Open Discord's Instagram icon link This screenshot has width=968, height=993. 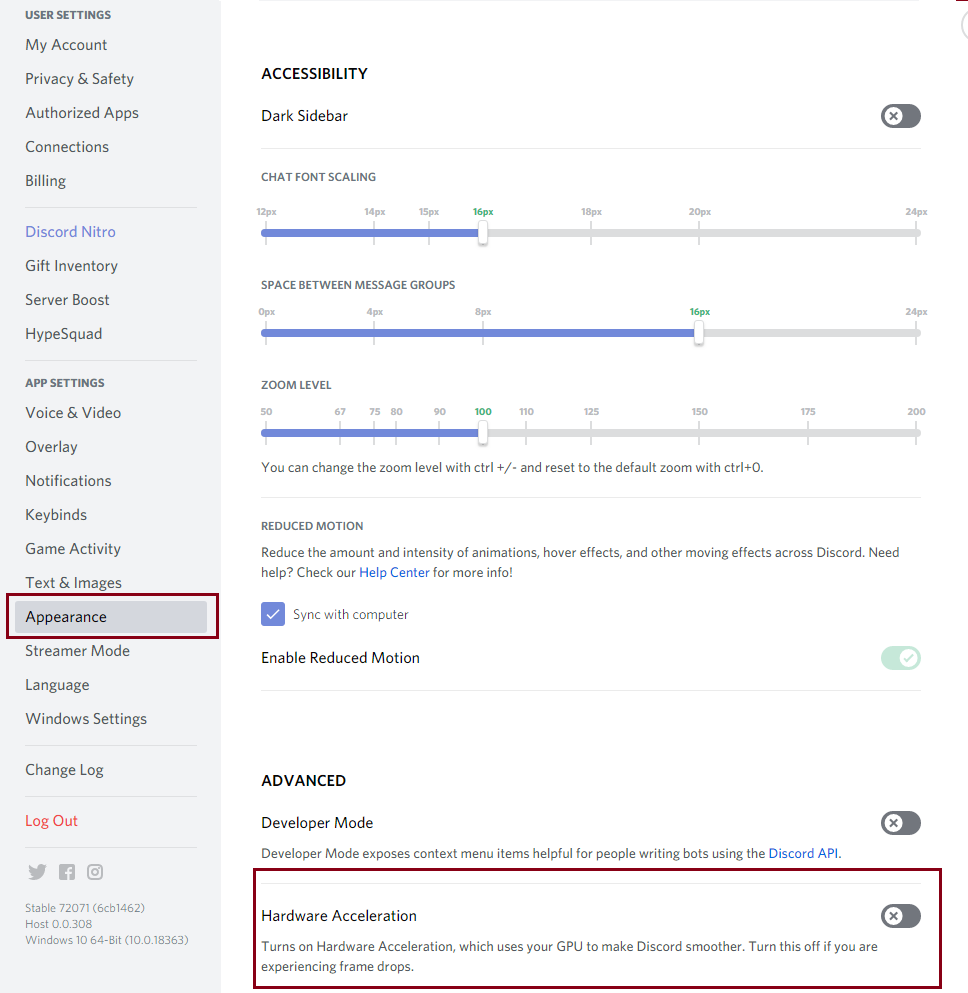click(95, 872)
